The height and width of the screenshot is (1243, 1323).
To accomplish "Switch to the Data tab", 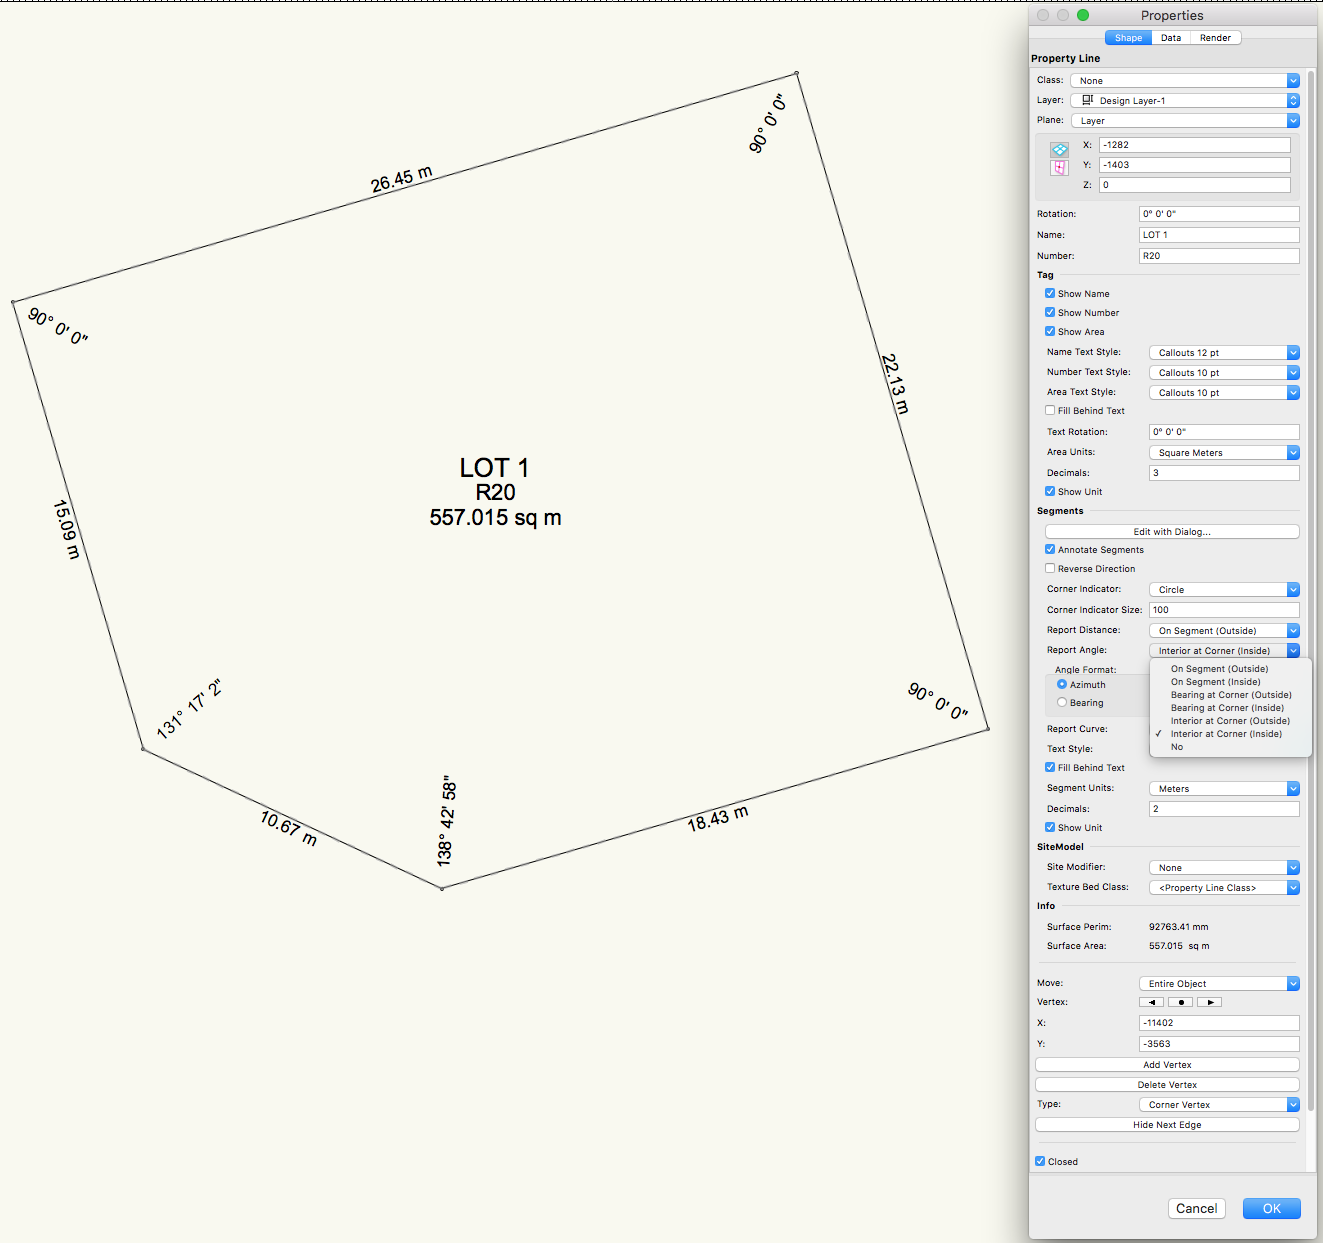I will 1171,37.
